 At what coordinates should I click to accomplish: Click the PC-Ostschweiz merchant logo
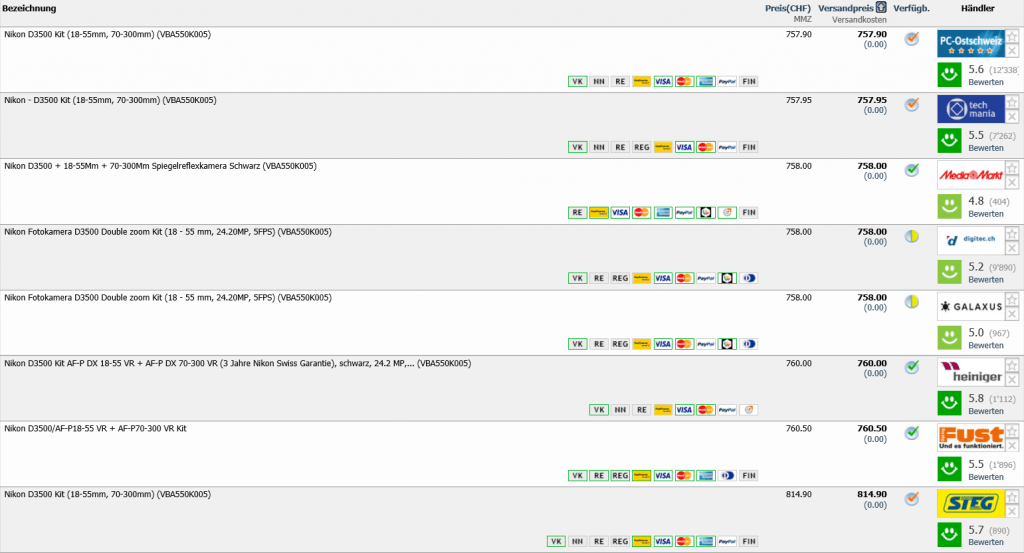(970, 44)
